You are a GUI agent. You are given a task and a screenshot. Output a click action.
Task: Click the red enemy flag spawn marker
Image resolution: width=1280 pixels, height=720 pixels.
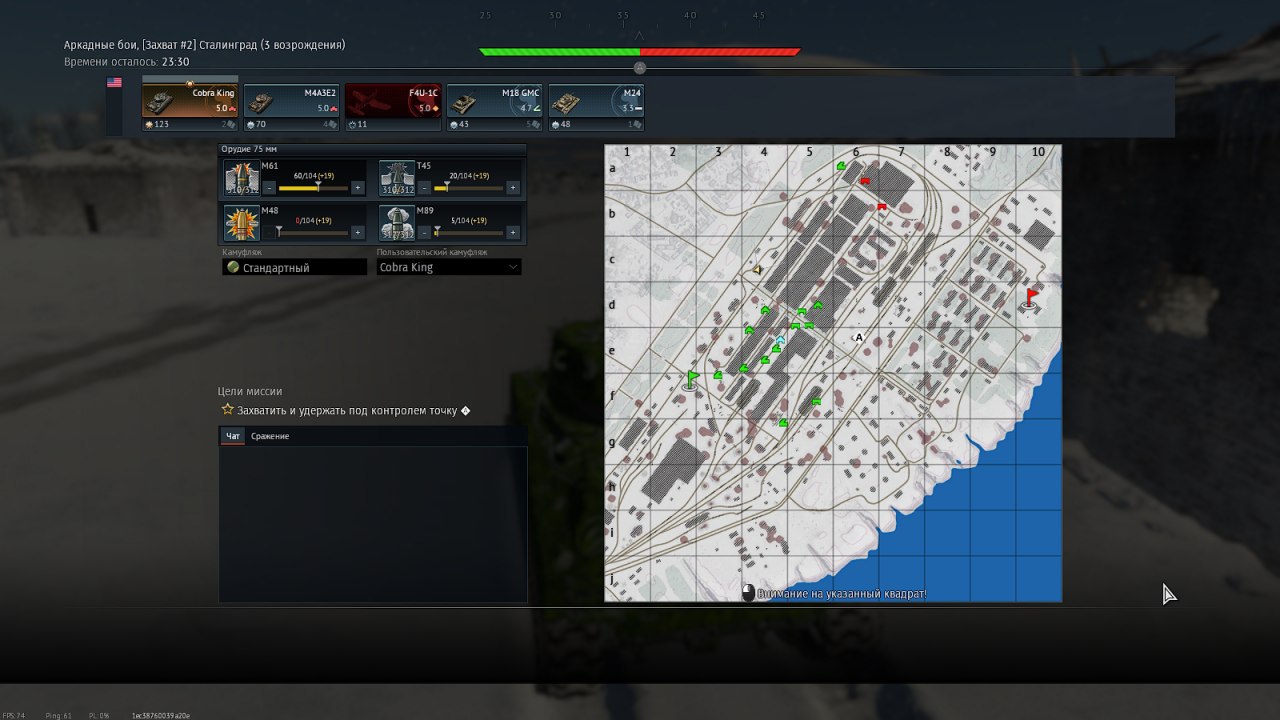[x=1031, y=298]
